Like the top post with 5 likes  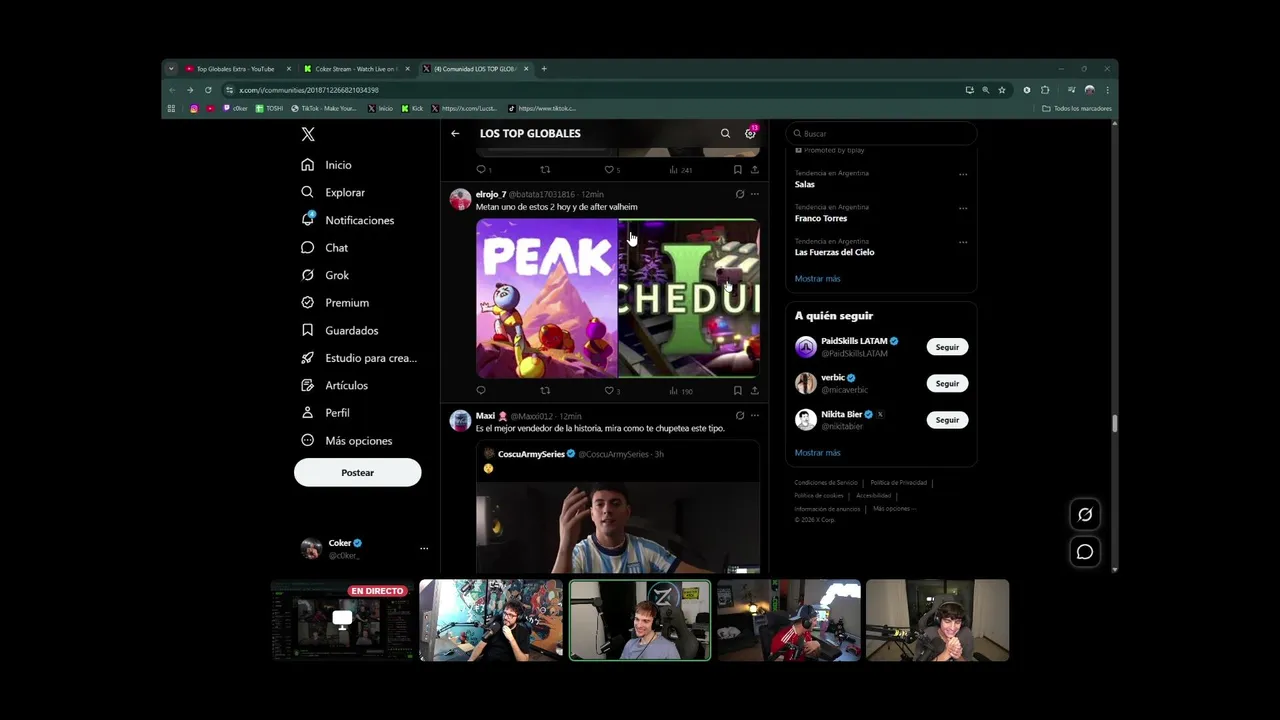point(612,170)
